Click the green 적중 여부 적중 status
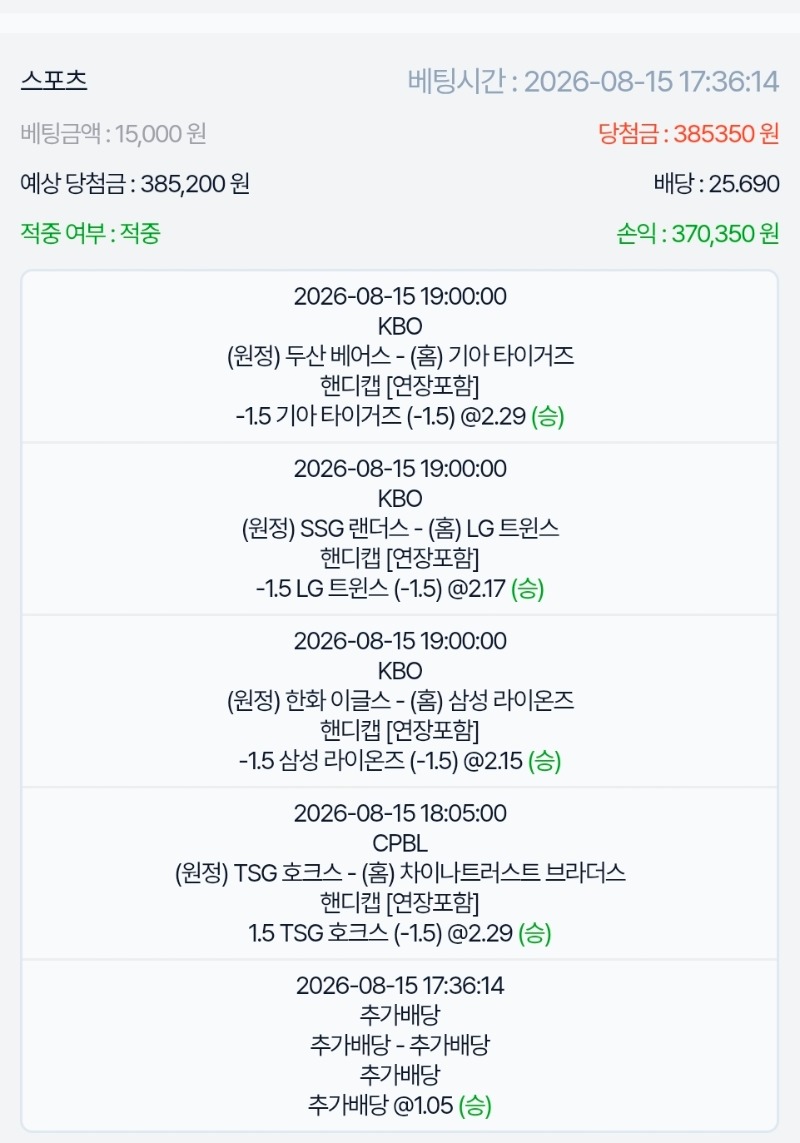 (90, 233)
